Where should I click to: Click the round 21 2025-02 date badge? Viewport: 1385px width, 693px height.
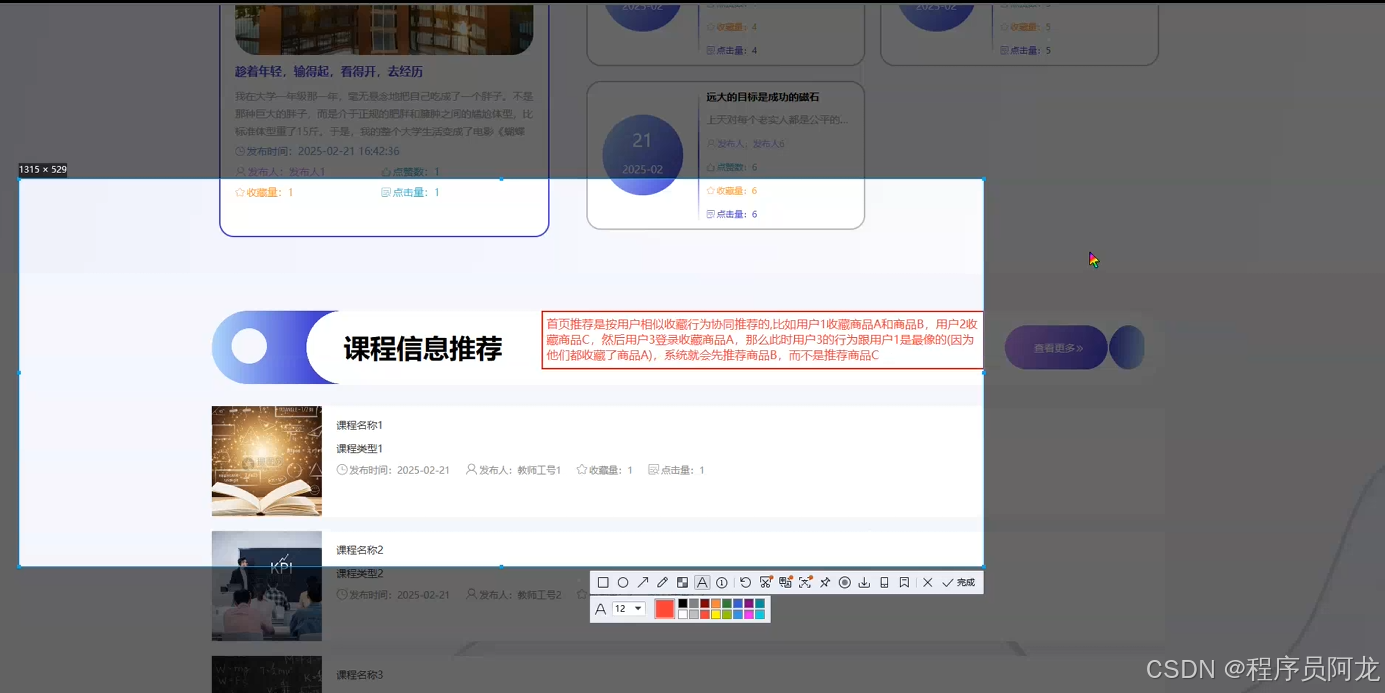pyautogui.click(x=642, y=154)
